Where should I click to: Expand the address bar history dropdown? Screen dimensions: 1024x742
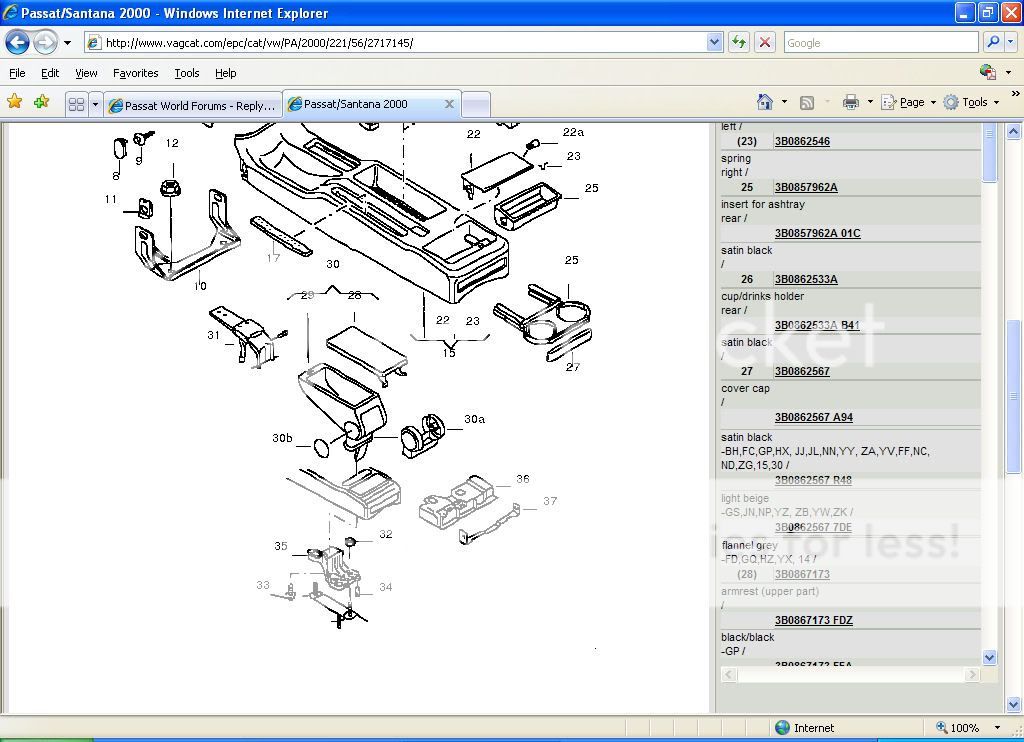pos(714,42)
